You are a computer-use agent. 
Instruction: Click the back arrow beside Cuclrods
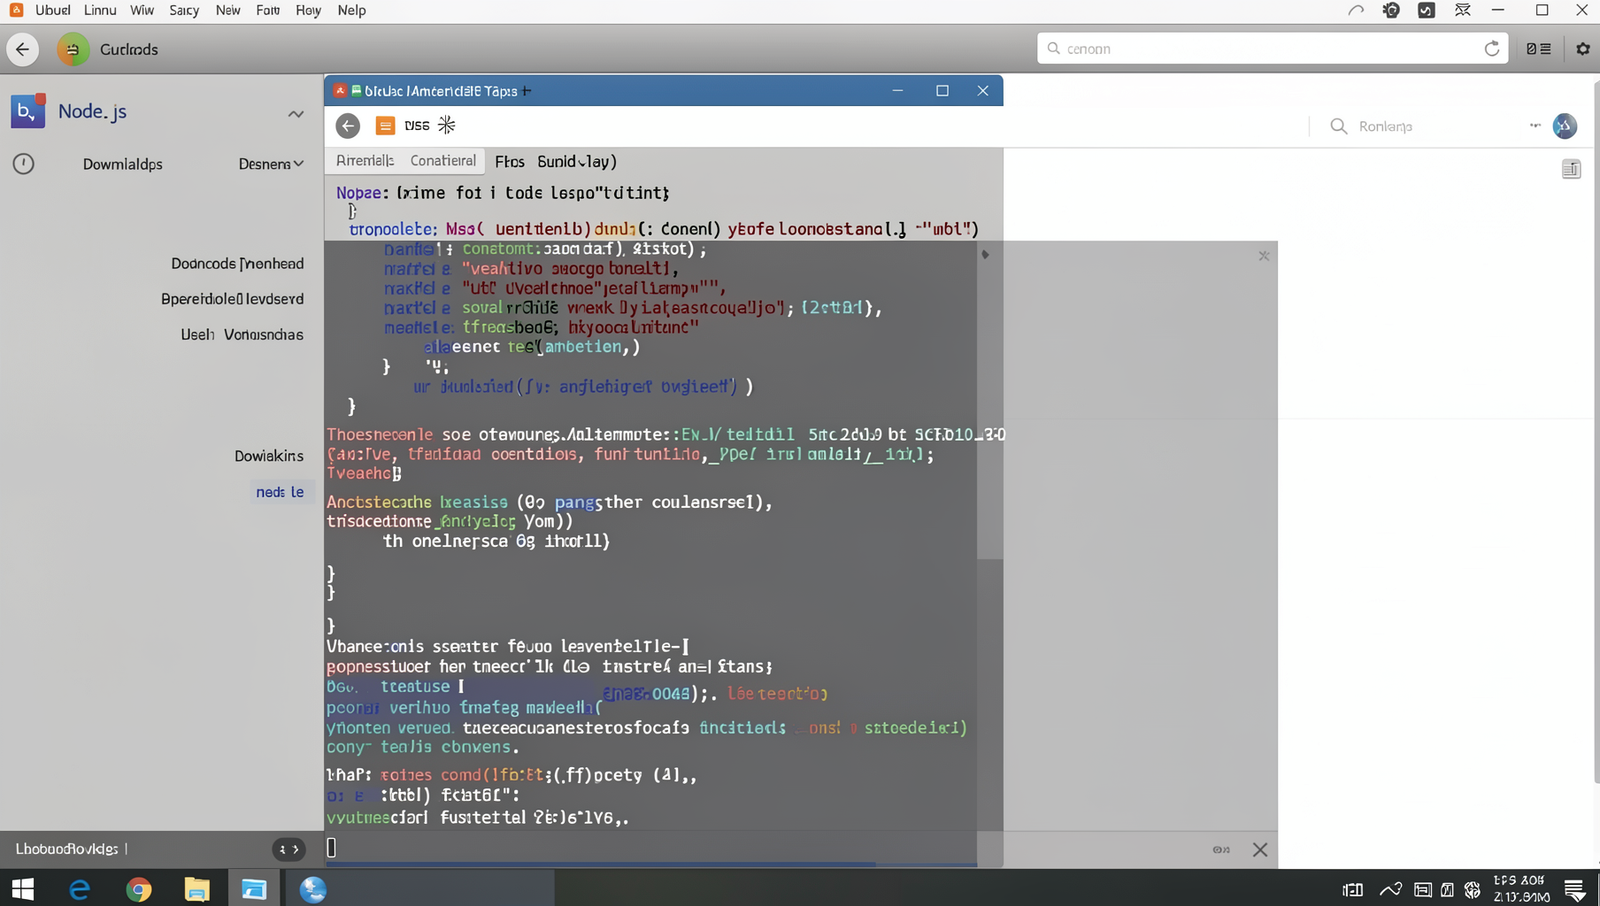pyautogui.click(x=22, y=49)
